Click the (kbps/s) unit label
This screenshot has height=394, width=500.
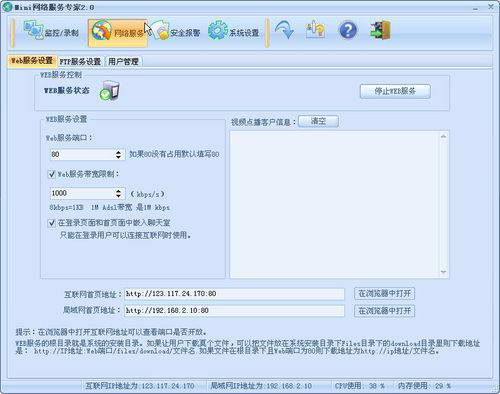point(147,194)
